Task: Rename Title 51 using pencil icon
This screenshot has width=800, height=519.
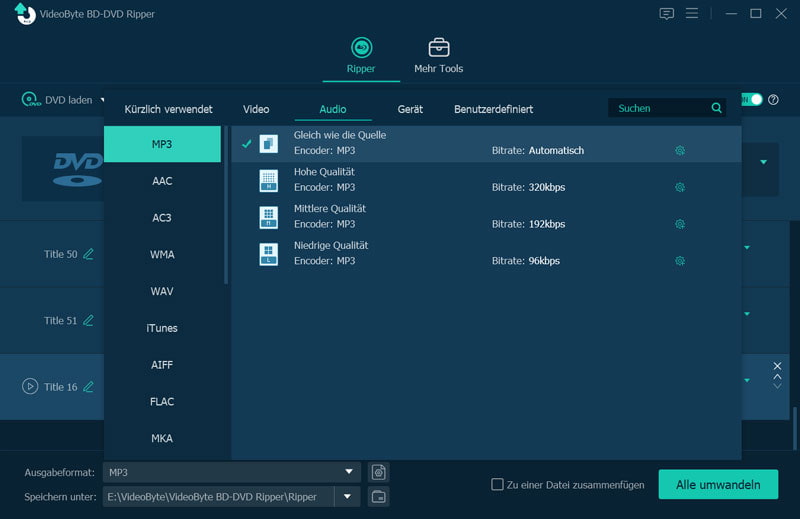Action: pos(88,321)
